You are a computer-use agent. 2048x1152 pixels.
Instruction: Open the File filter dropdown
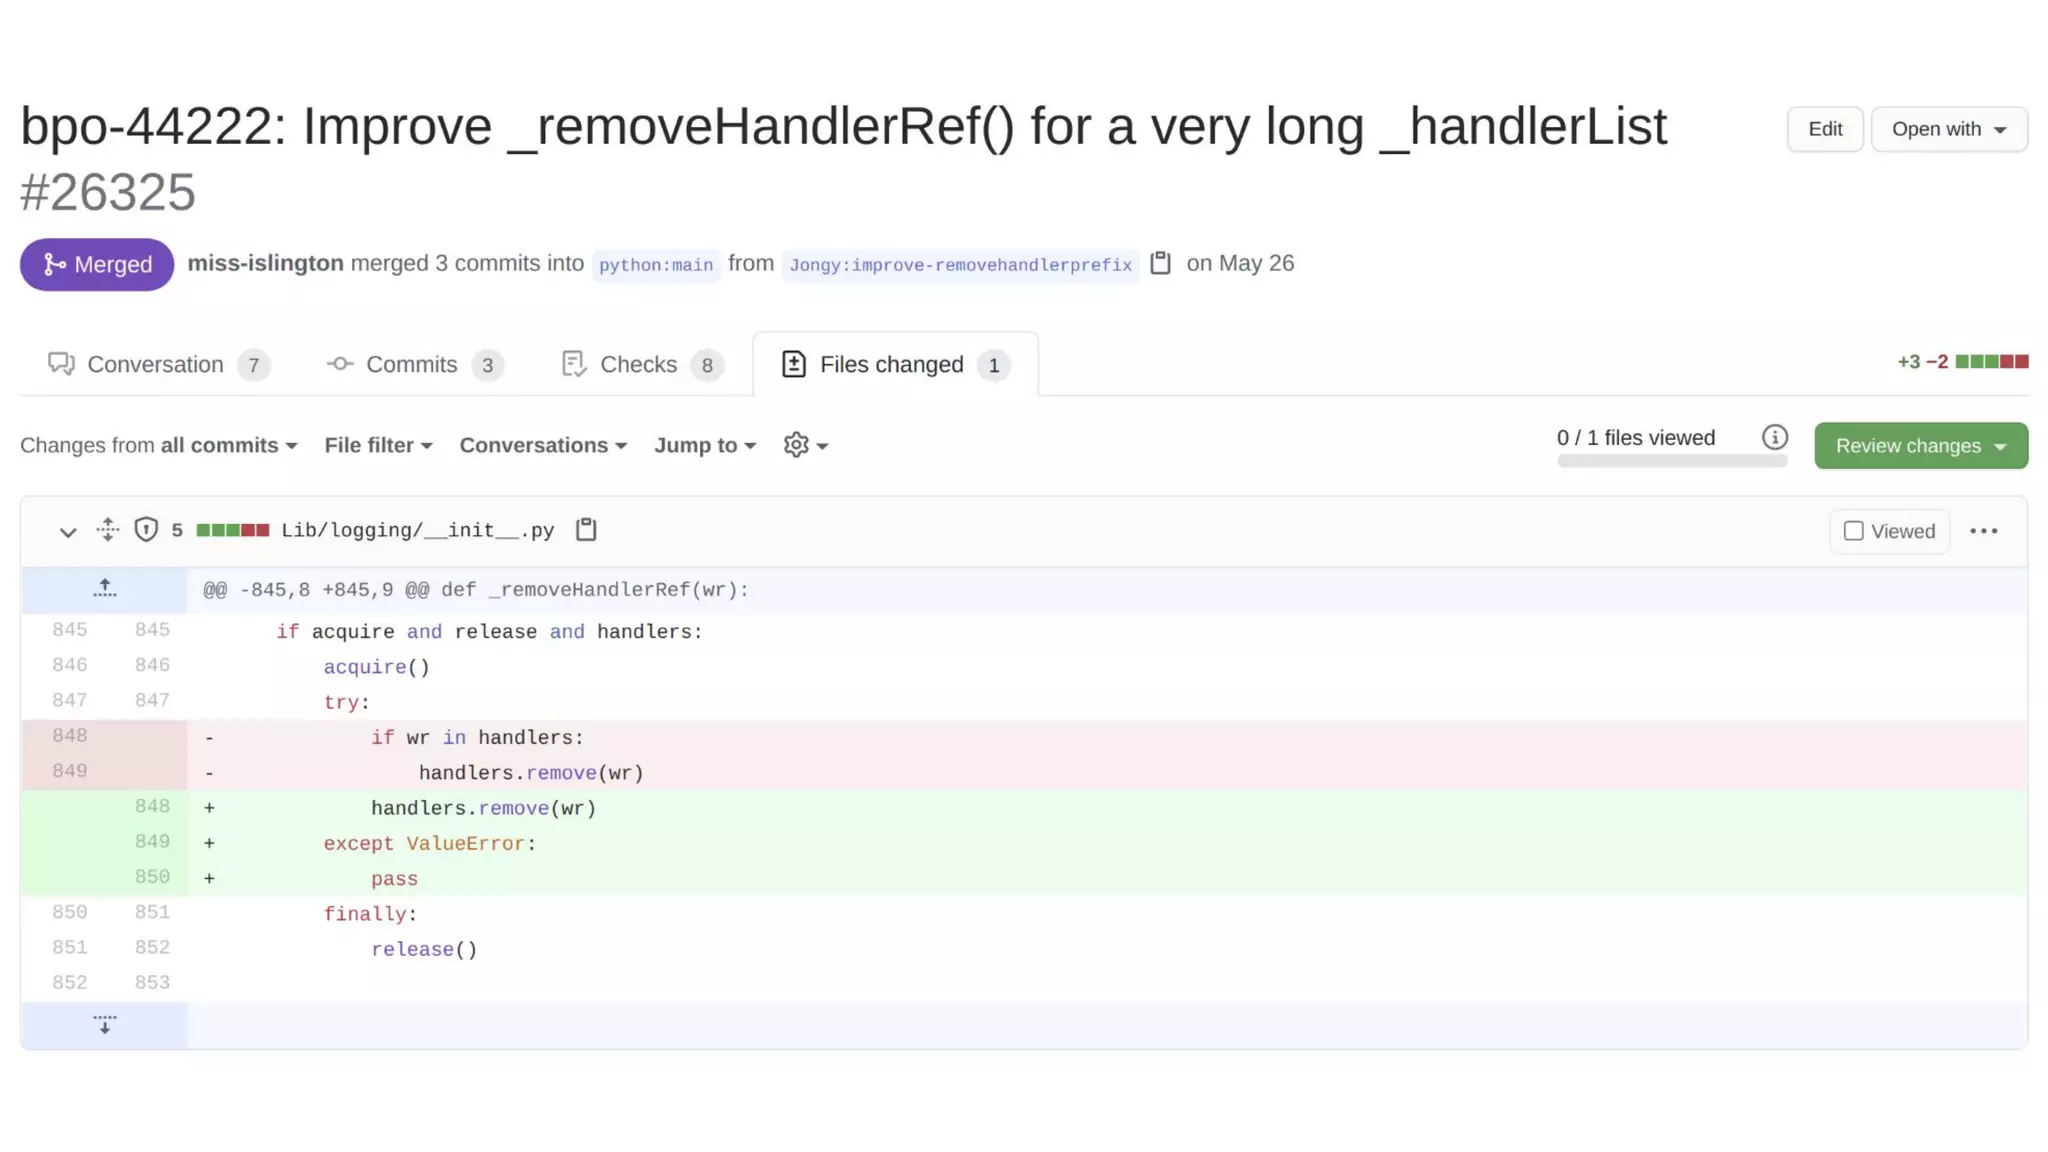click(x=378, y=445)
